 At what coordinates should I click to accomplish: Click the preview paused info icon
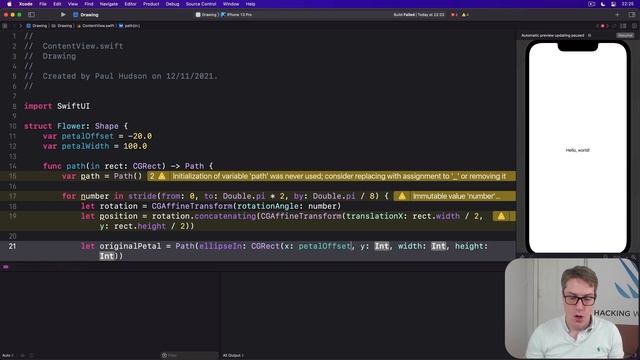(x=589, y=36)
